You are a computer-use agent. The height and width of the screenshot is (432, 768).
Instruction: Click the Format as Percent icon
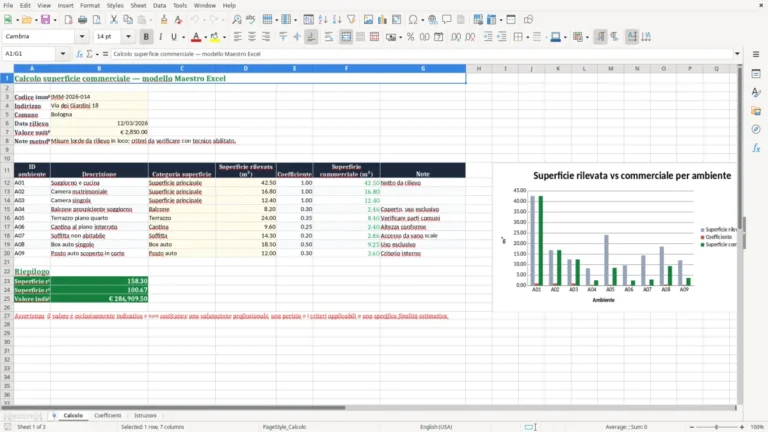pos(410,37)
